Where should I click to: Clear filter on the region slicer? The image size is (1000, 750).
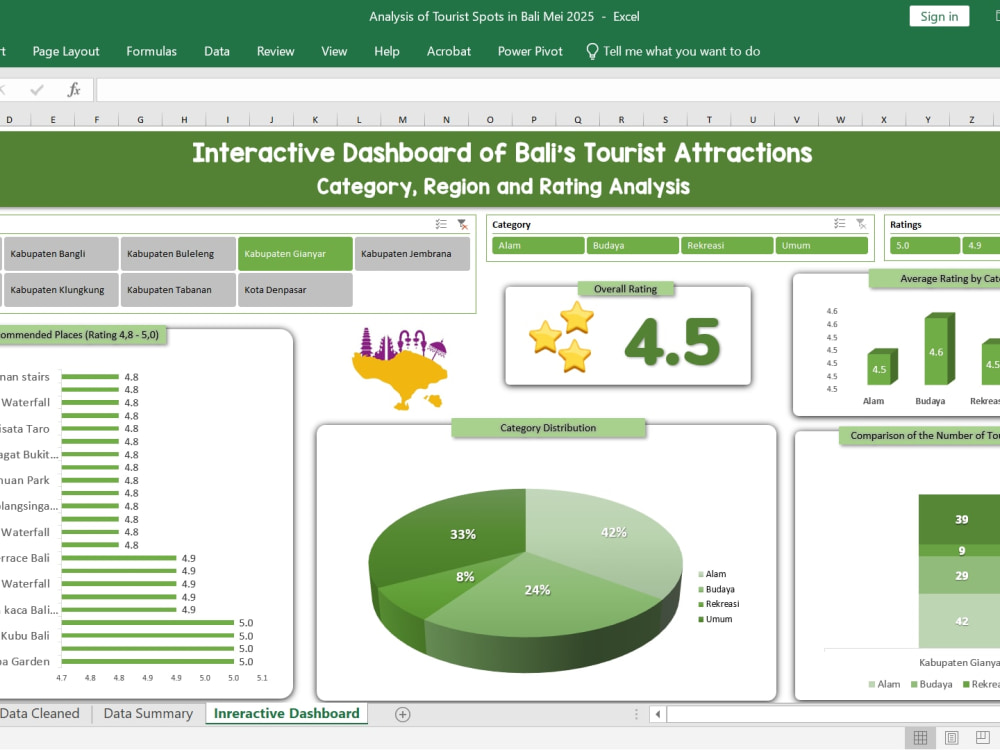463,224
